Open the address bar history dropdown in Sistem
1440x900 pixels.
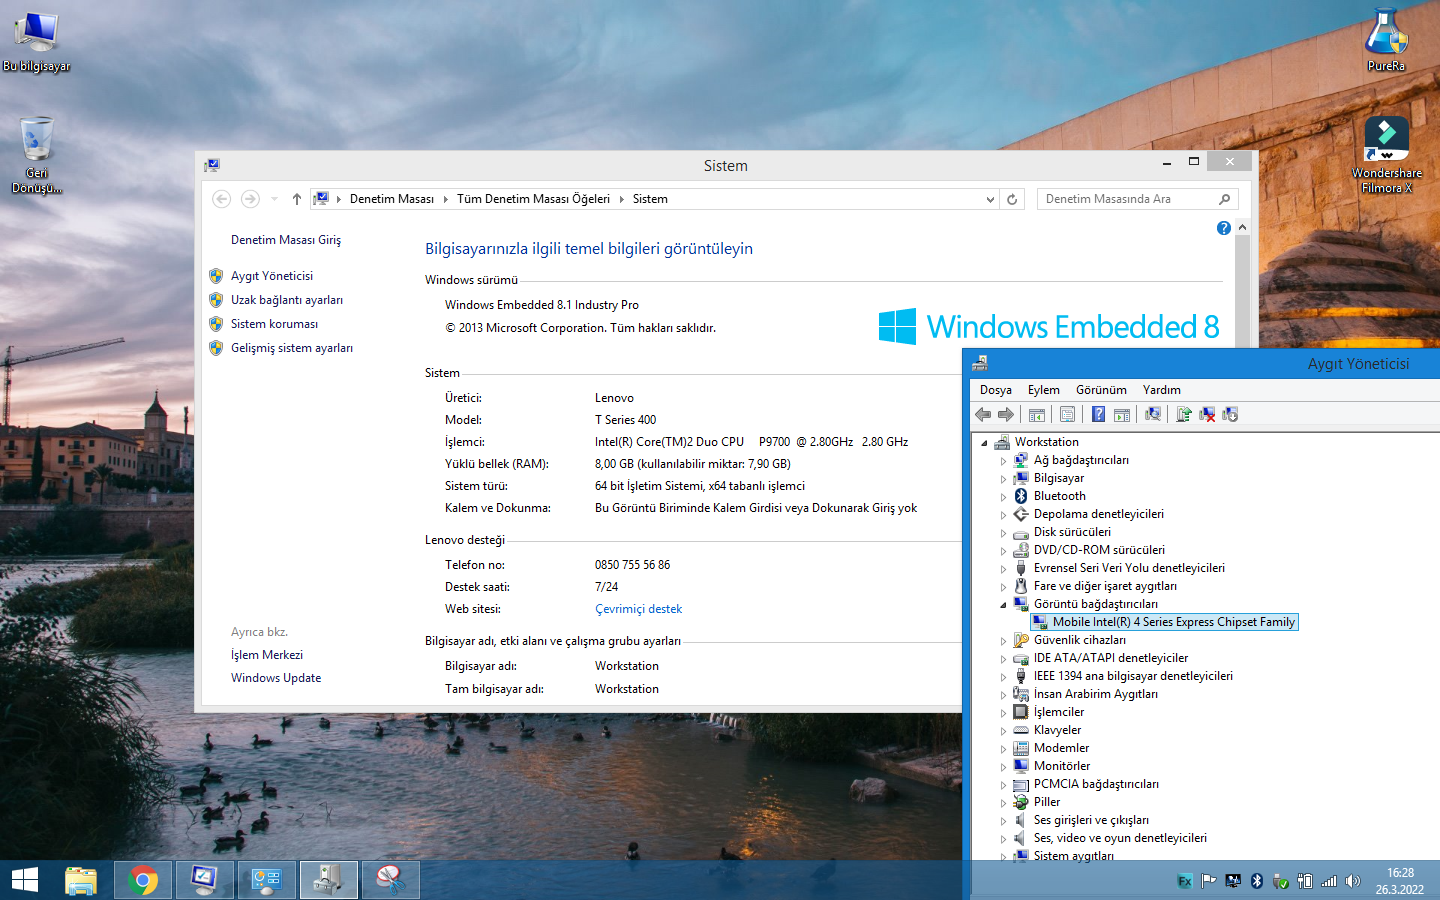[990, 199]
